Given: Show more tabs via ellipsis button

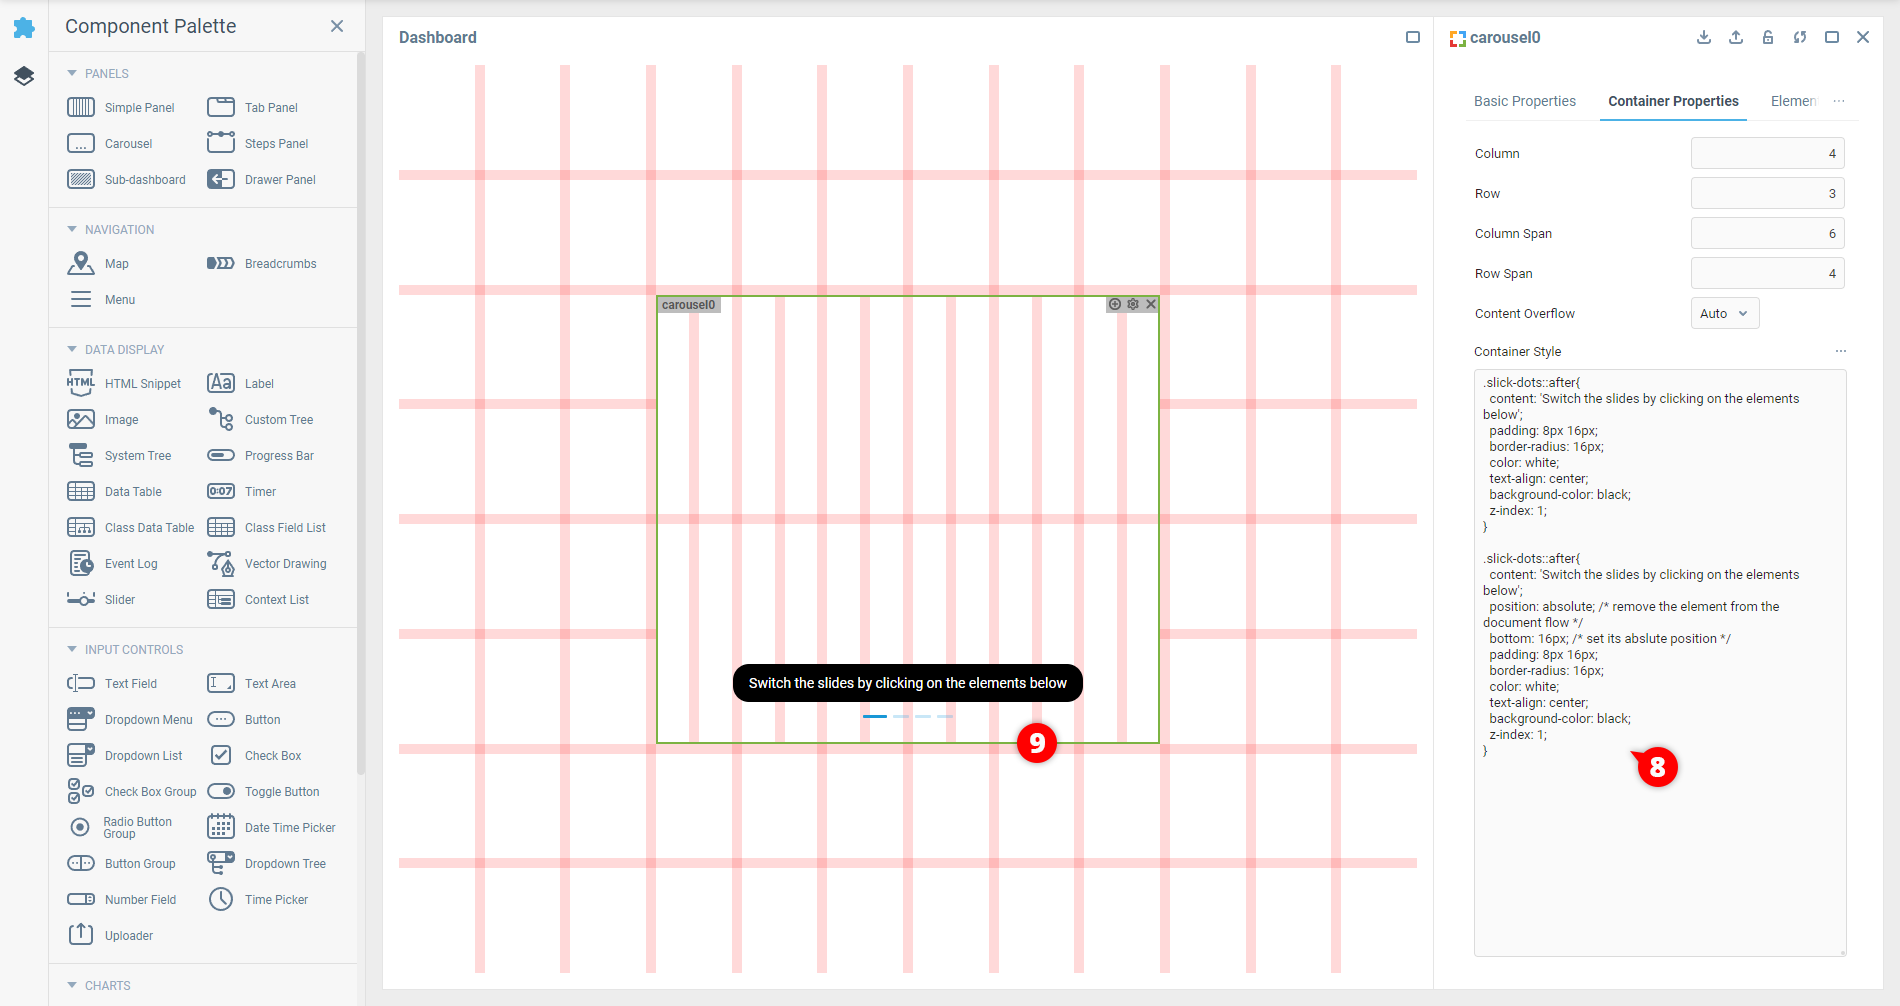Looking at the screenshot, I should [x=1839, y=101].
